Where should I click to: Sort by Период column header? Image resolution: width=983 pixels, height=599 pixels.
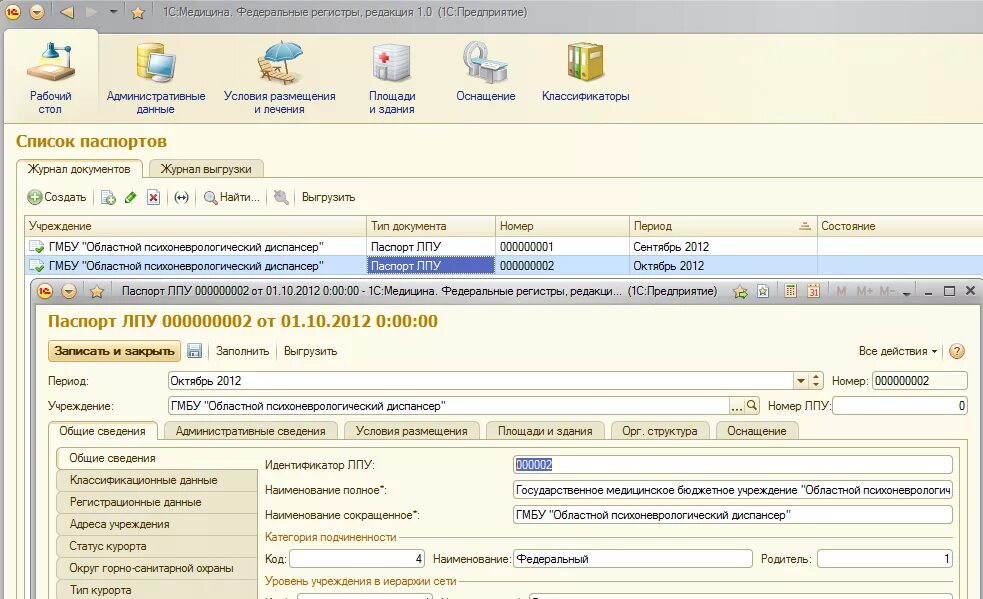click(x=723, y=226)
